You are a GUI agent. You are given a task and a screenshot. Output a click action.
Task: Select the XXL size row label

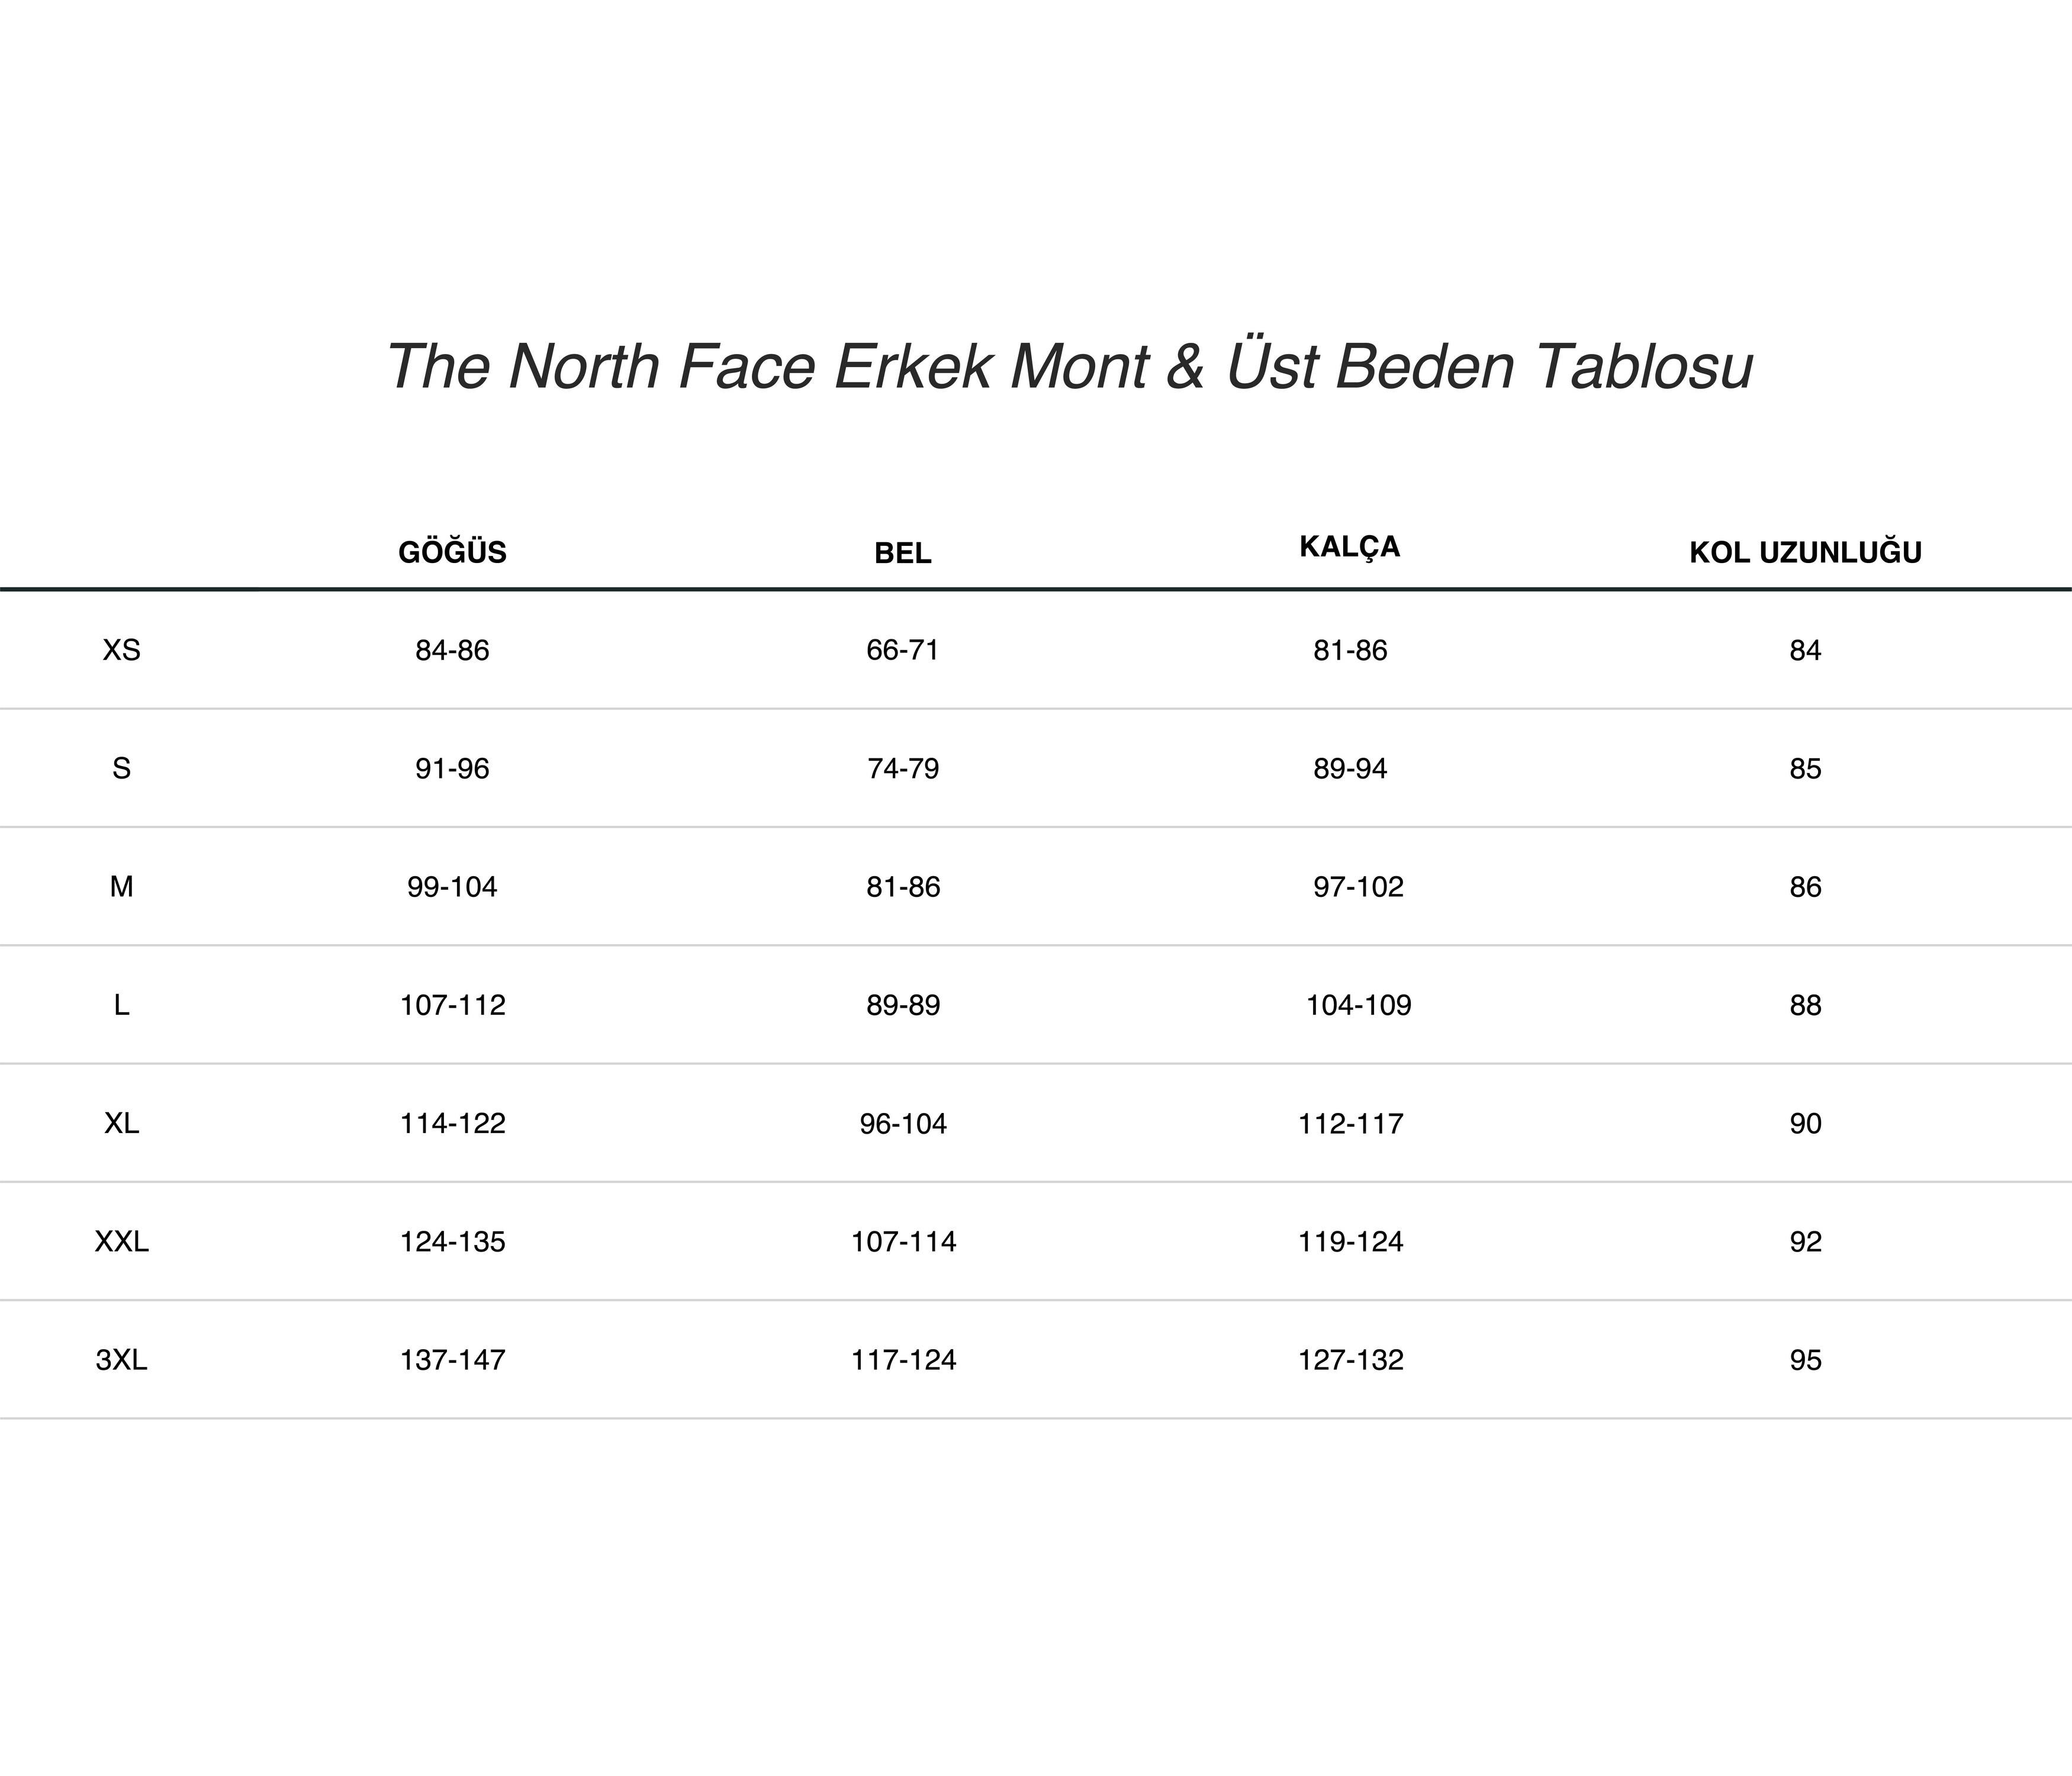[x=121, y=1241]
